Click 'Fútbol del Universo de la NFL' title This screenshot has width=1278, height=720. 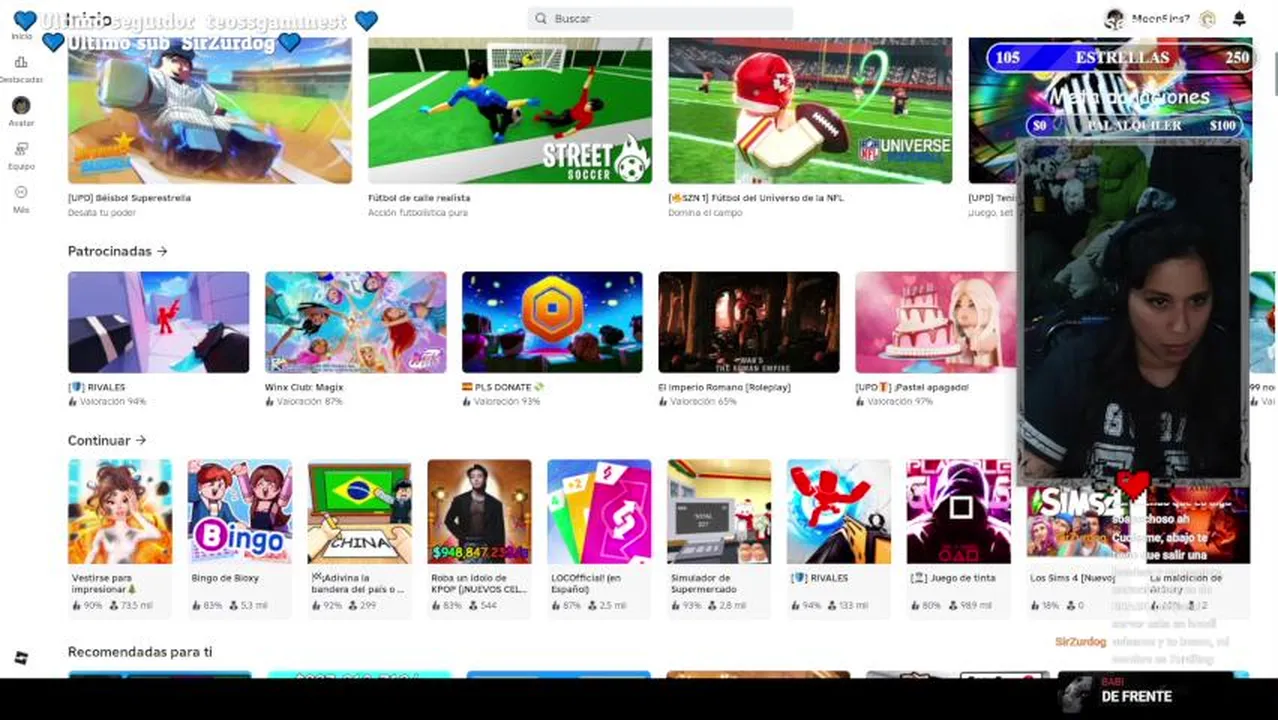click(756, 198)
